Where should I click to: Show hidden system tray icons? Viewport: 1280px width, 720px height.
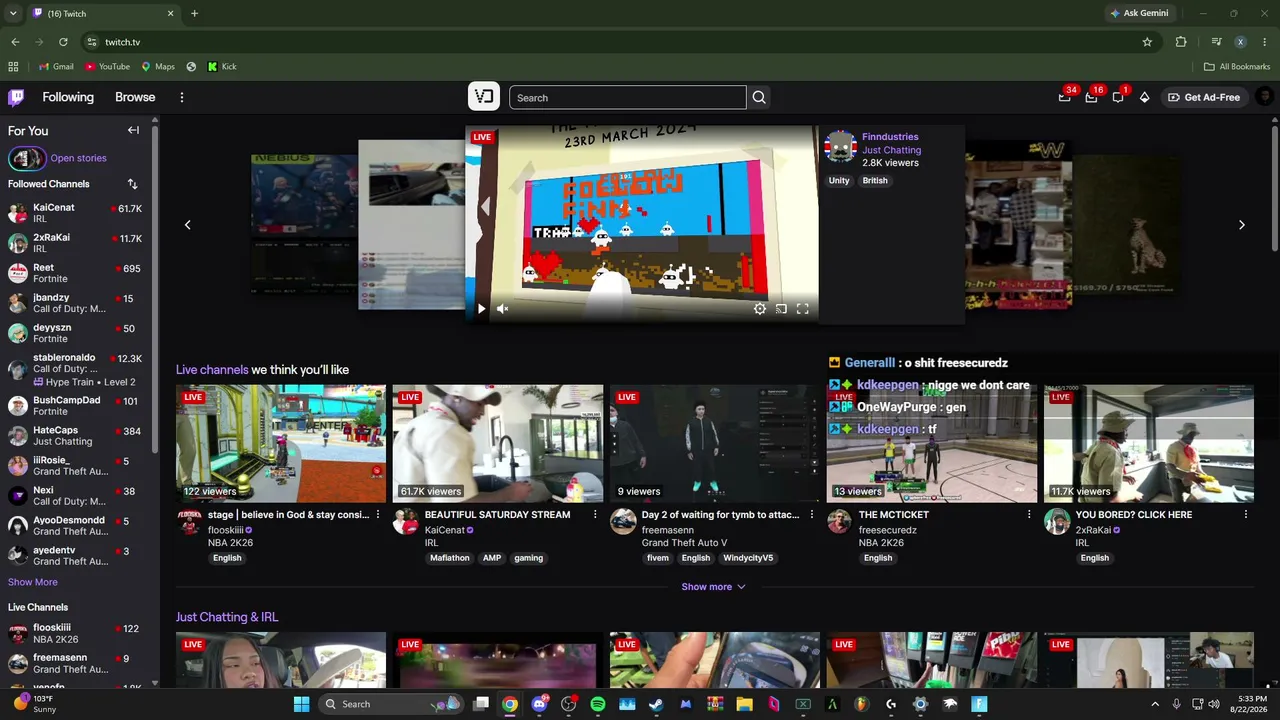click(x=1155, y=704)
